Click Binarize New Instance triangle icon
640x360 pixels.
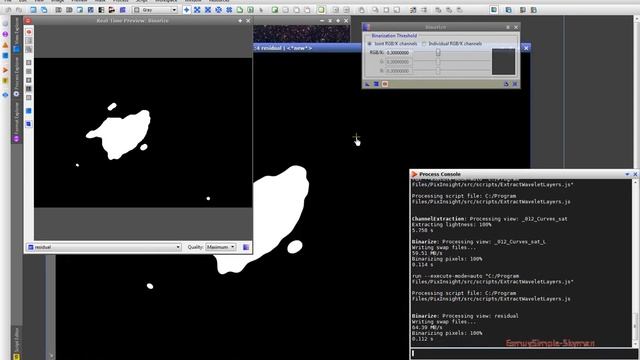[367, 84]
